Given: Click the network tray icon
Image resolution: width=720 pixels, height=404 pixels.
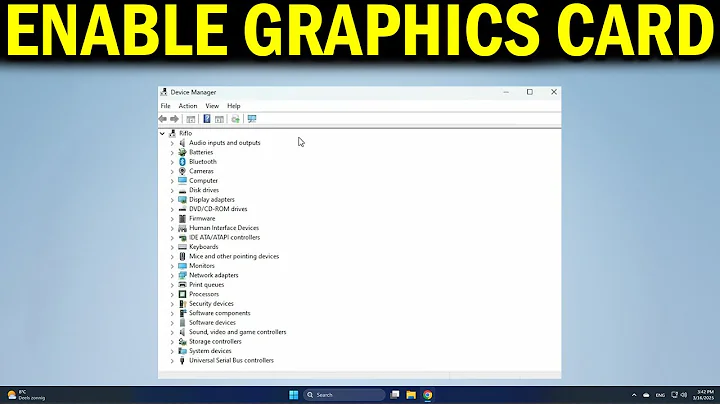Looking at the screenshot, I should tap(675, 395).
